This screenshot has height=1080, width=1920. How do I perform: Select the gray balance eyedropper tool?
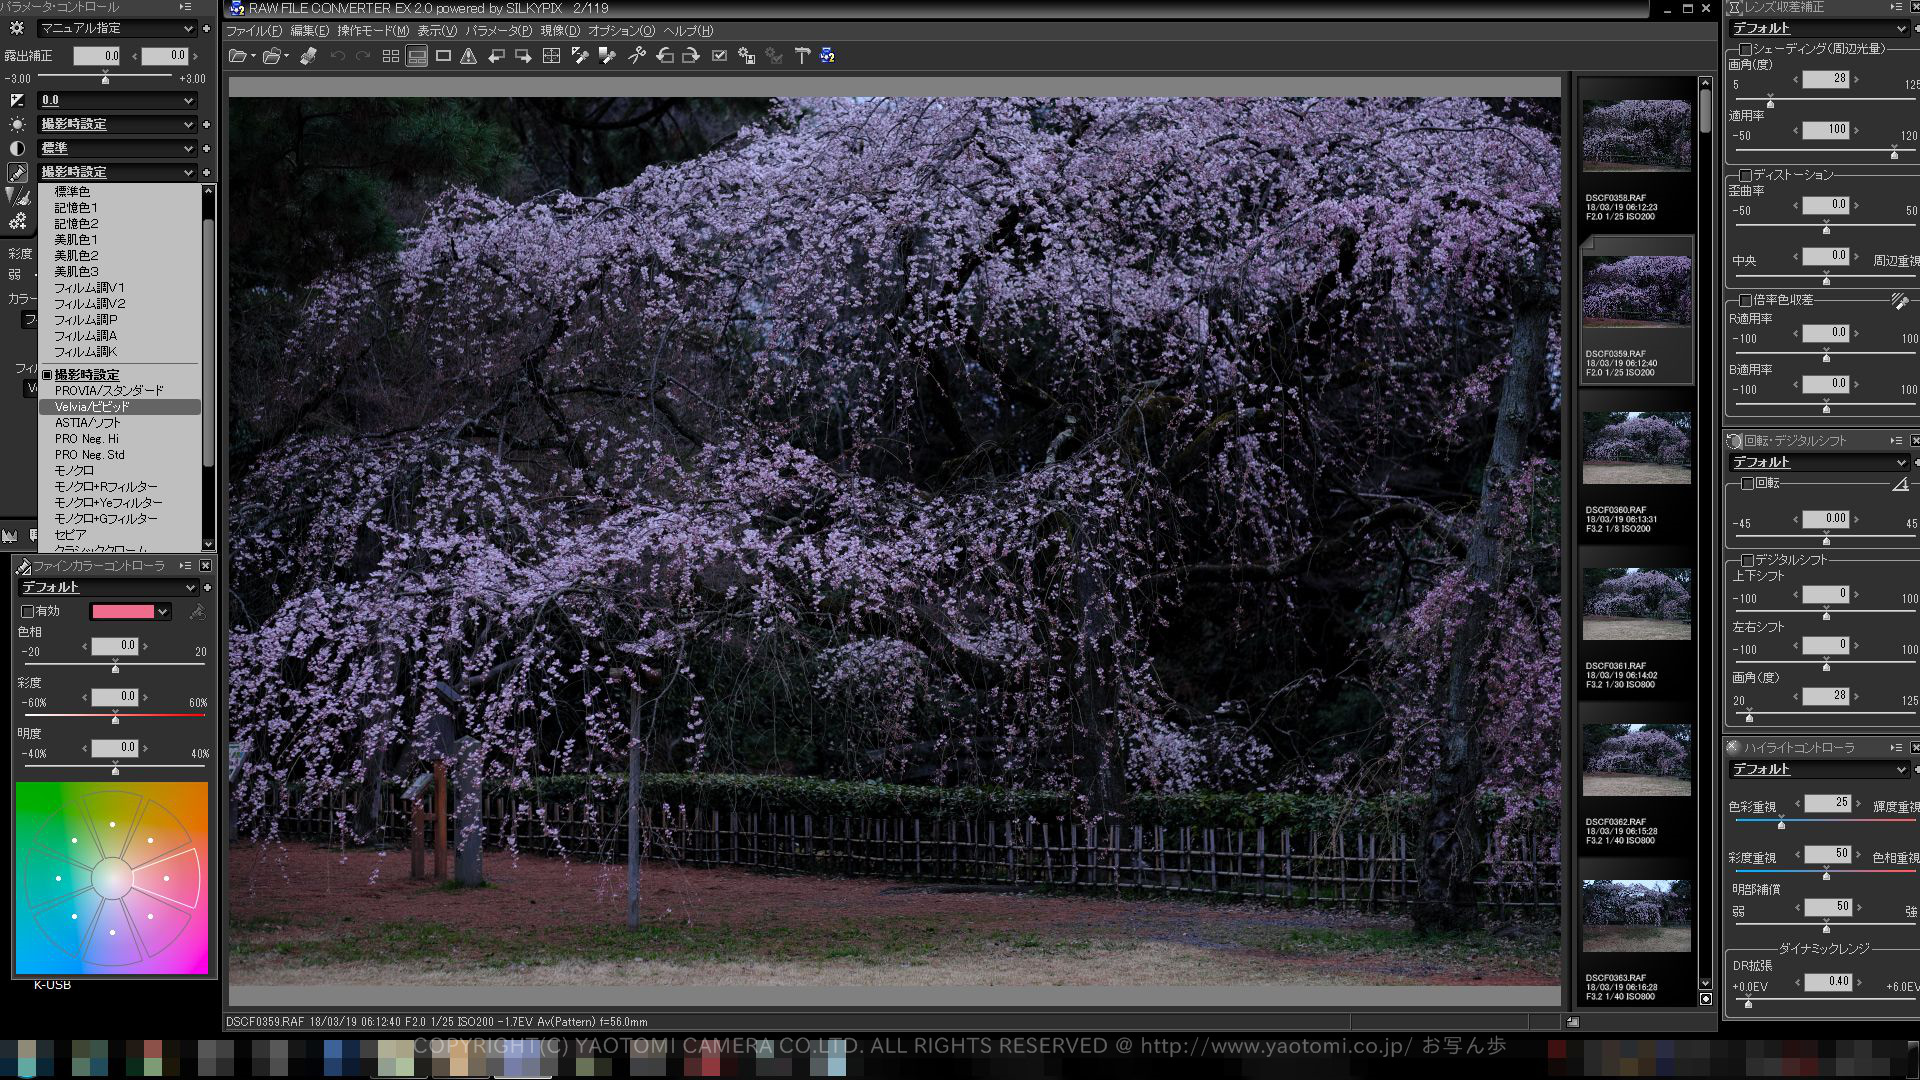580,56
